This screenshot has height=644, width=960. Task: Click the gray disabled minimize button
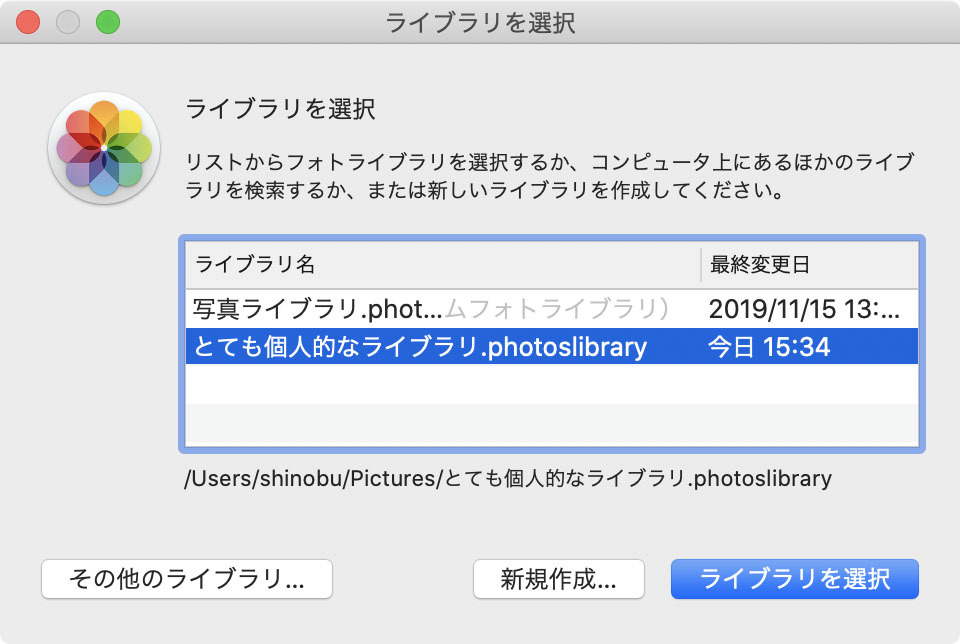[x=68, y=23]
